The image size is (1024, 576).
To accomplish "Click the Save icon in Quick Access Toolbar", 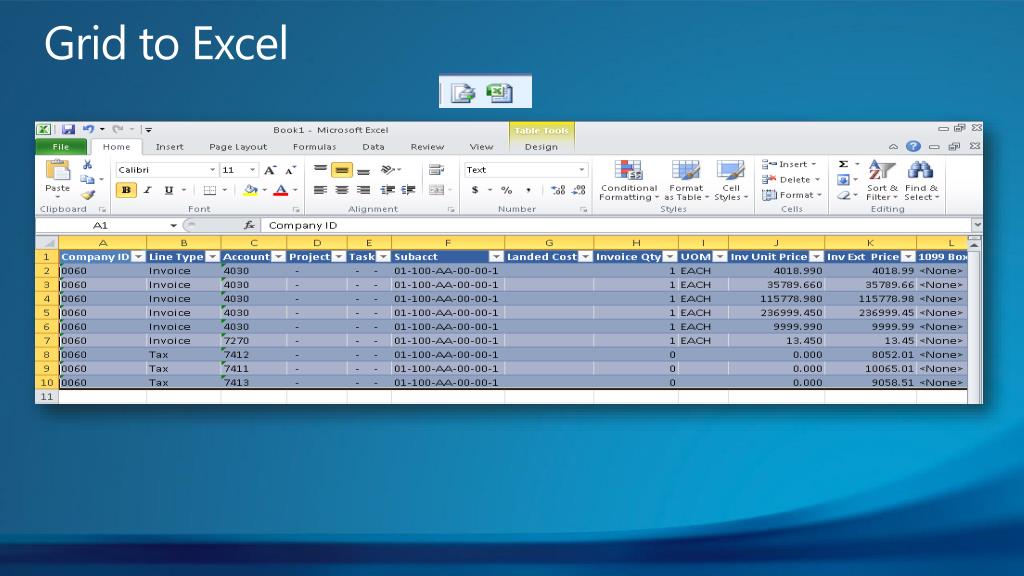I will 69,129.
